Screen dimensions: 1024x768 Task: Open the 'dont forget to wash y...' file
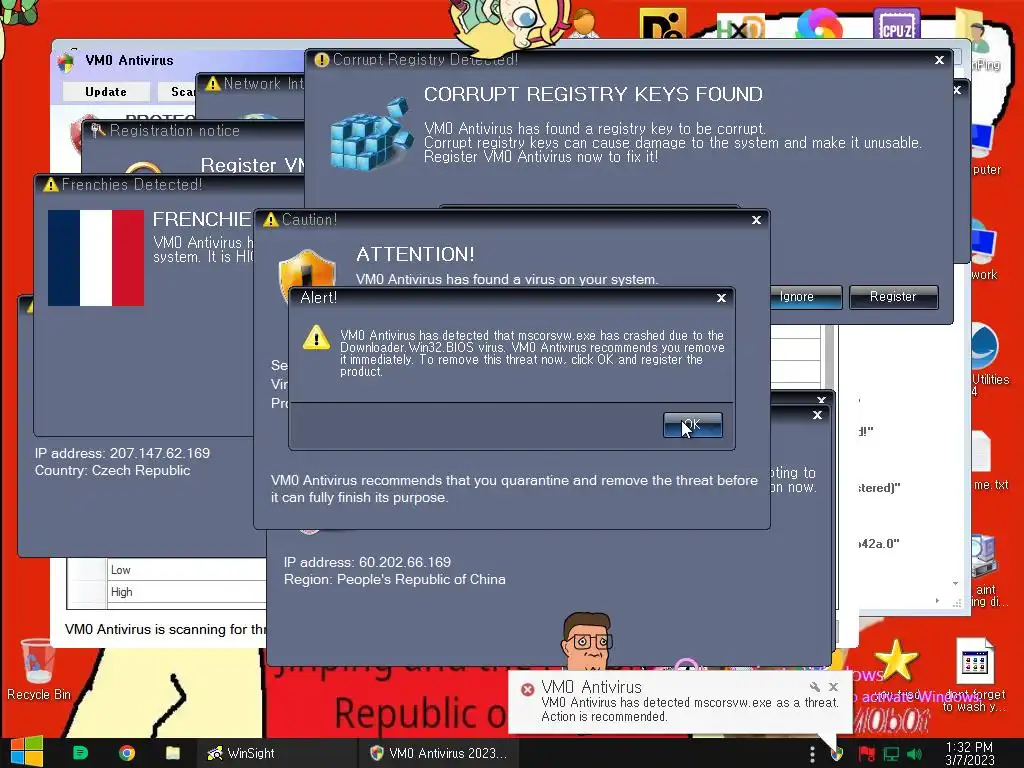[974, 675]
